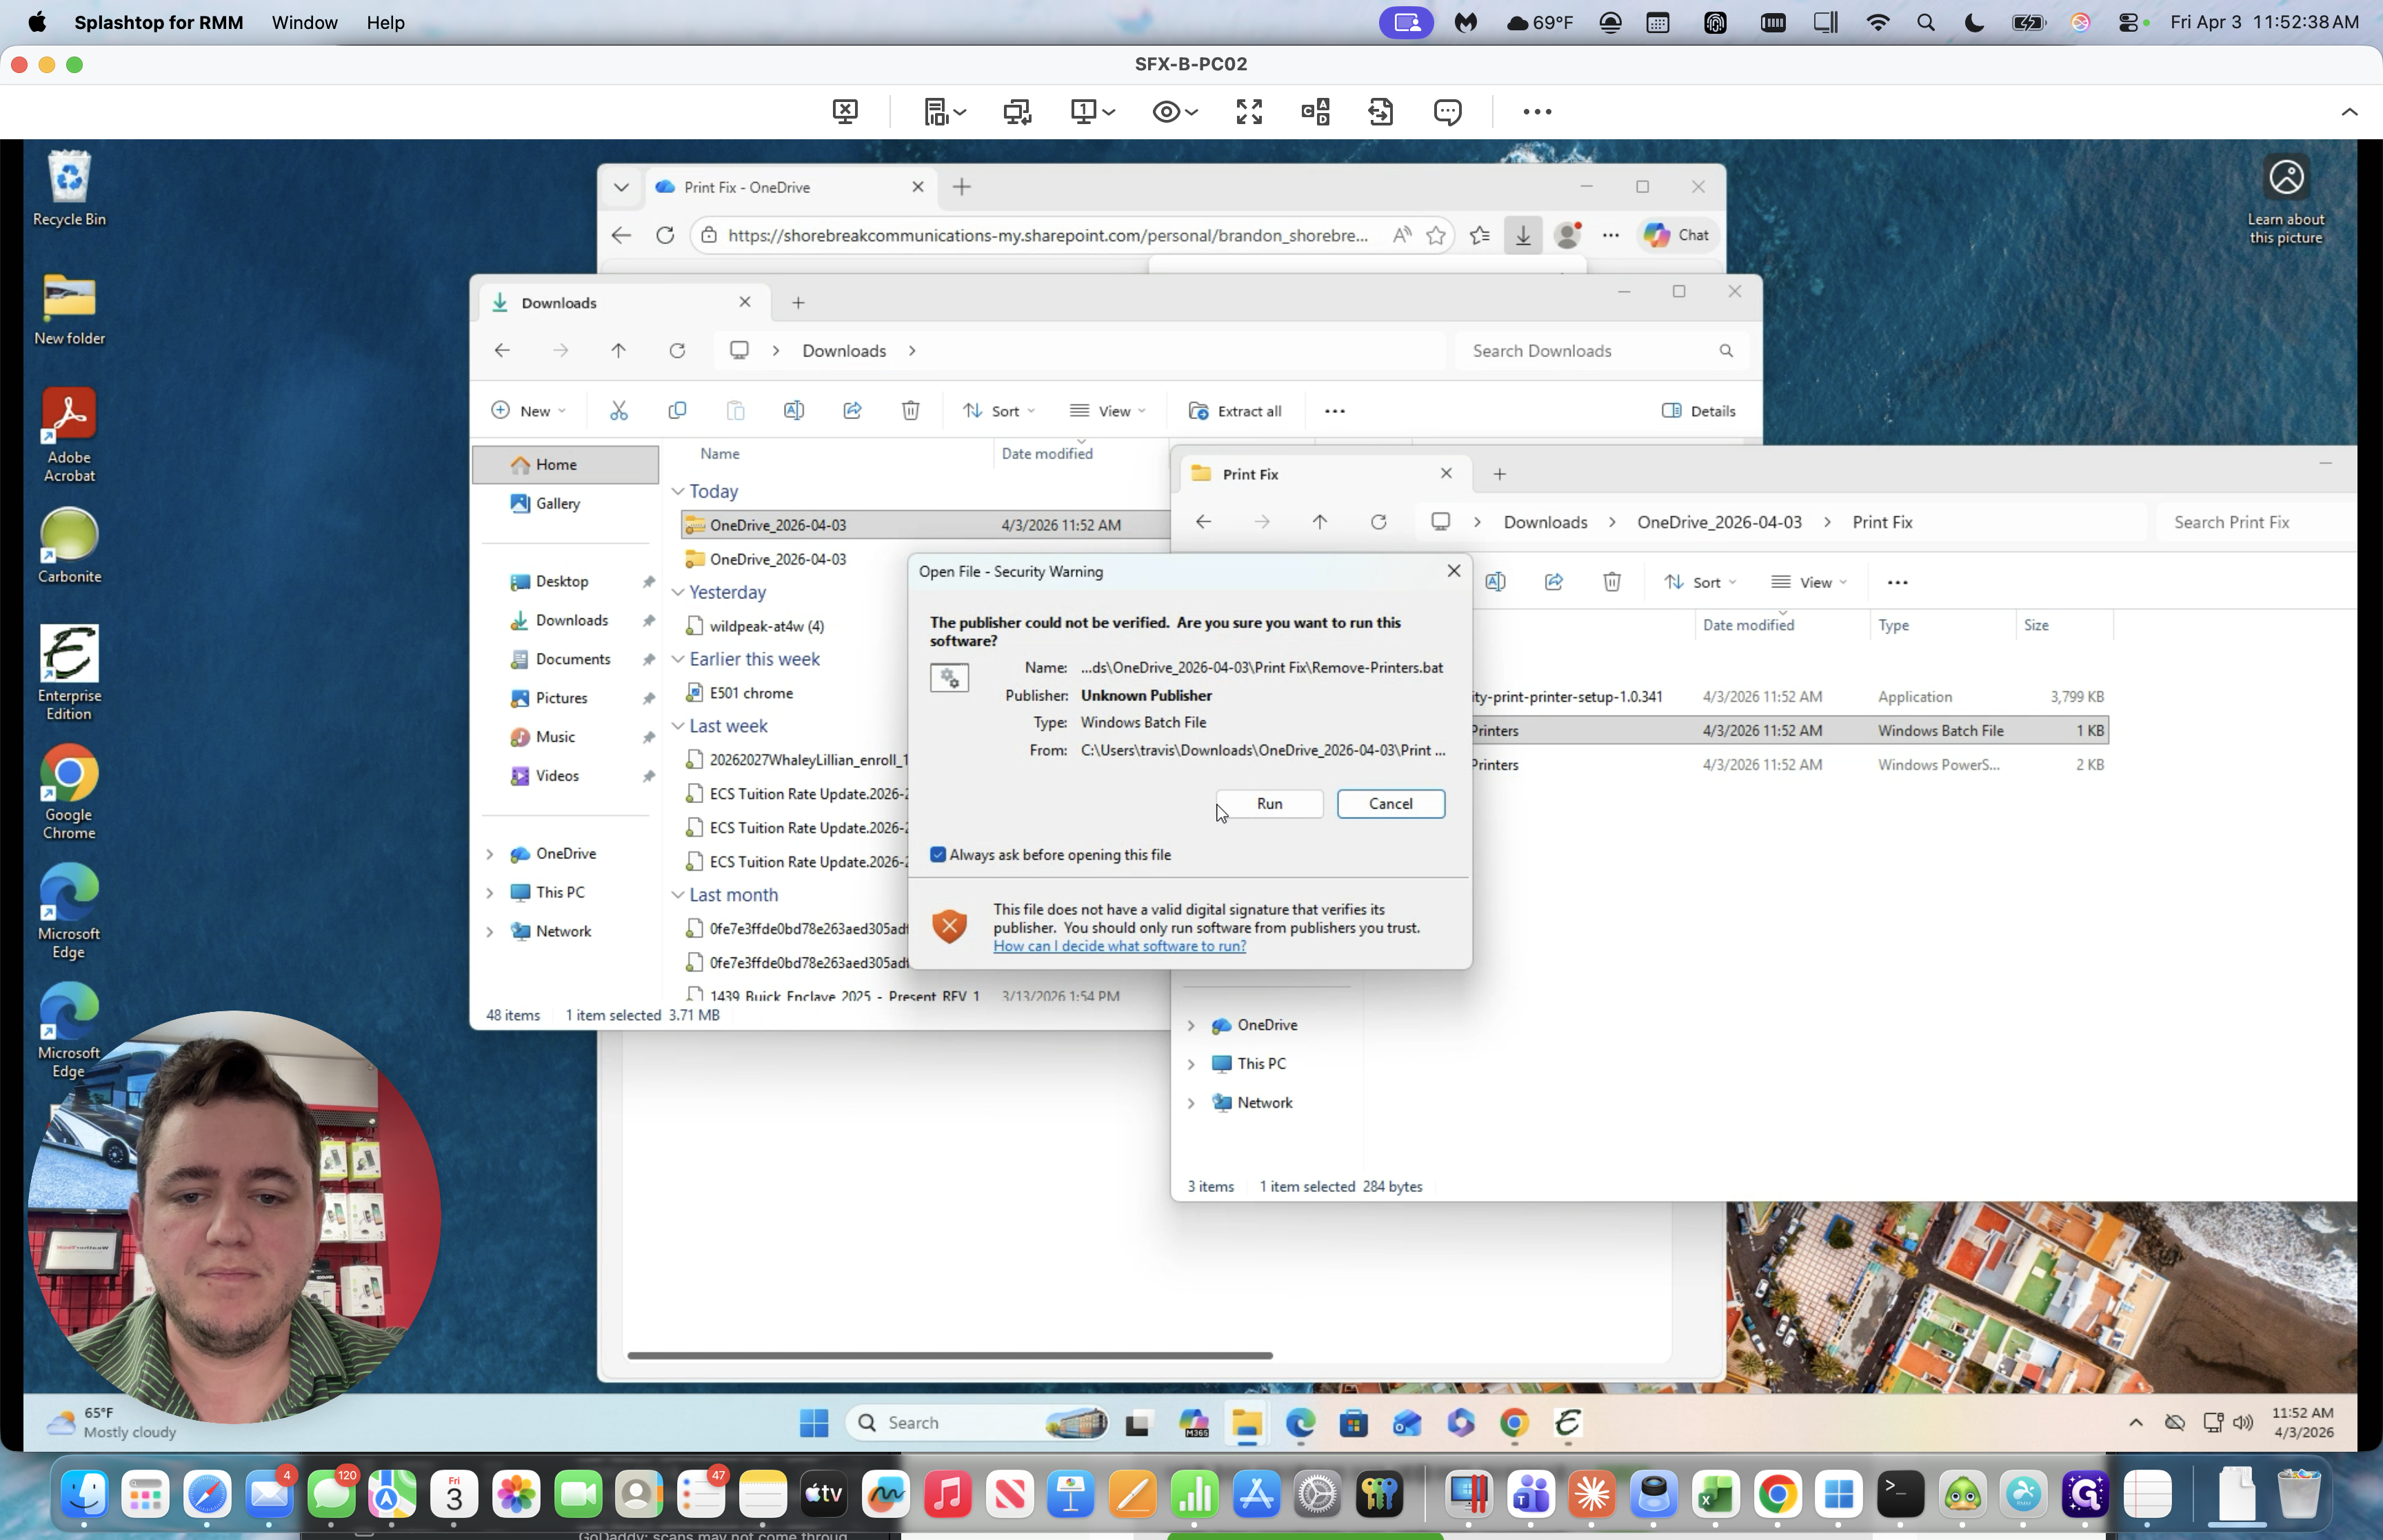Click Cut scissors icon in Downloads toolbar
Screen dimensions: 2383x1540
619,411
